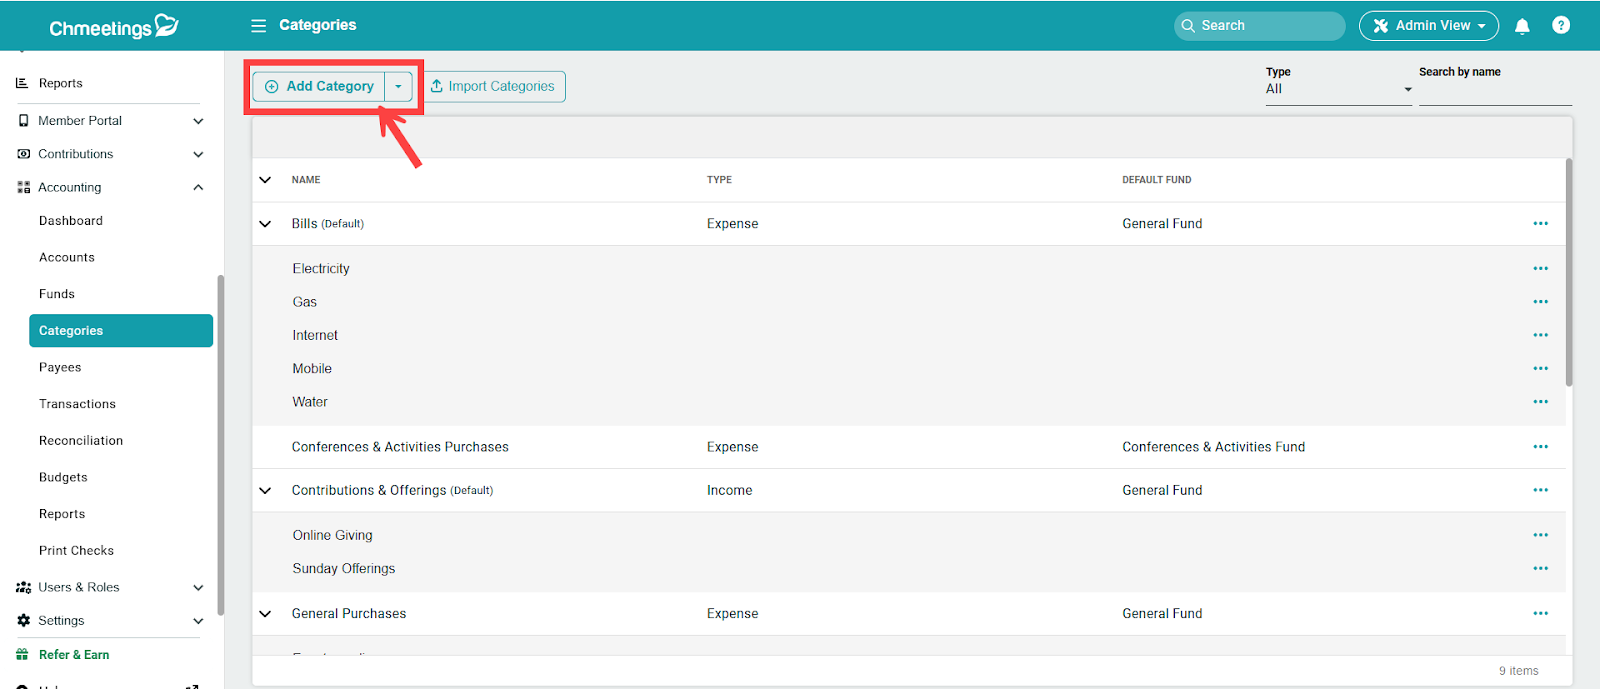Open the Add Category dropdown arrow

click(x=398, y=87)
